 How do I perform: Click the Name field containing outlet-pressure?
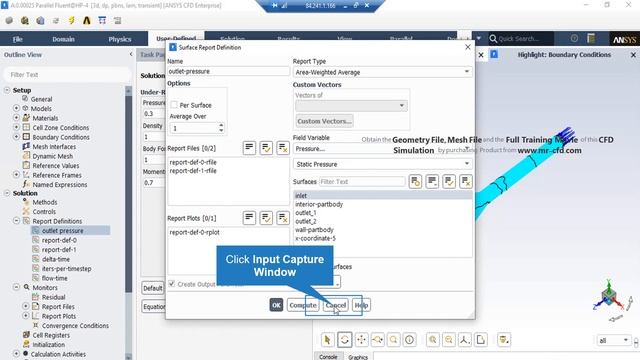click(x=228, y=71)
